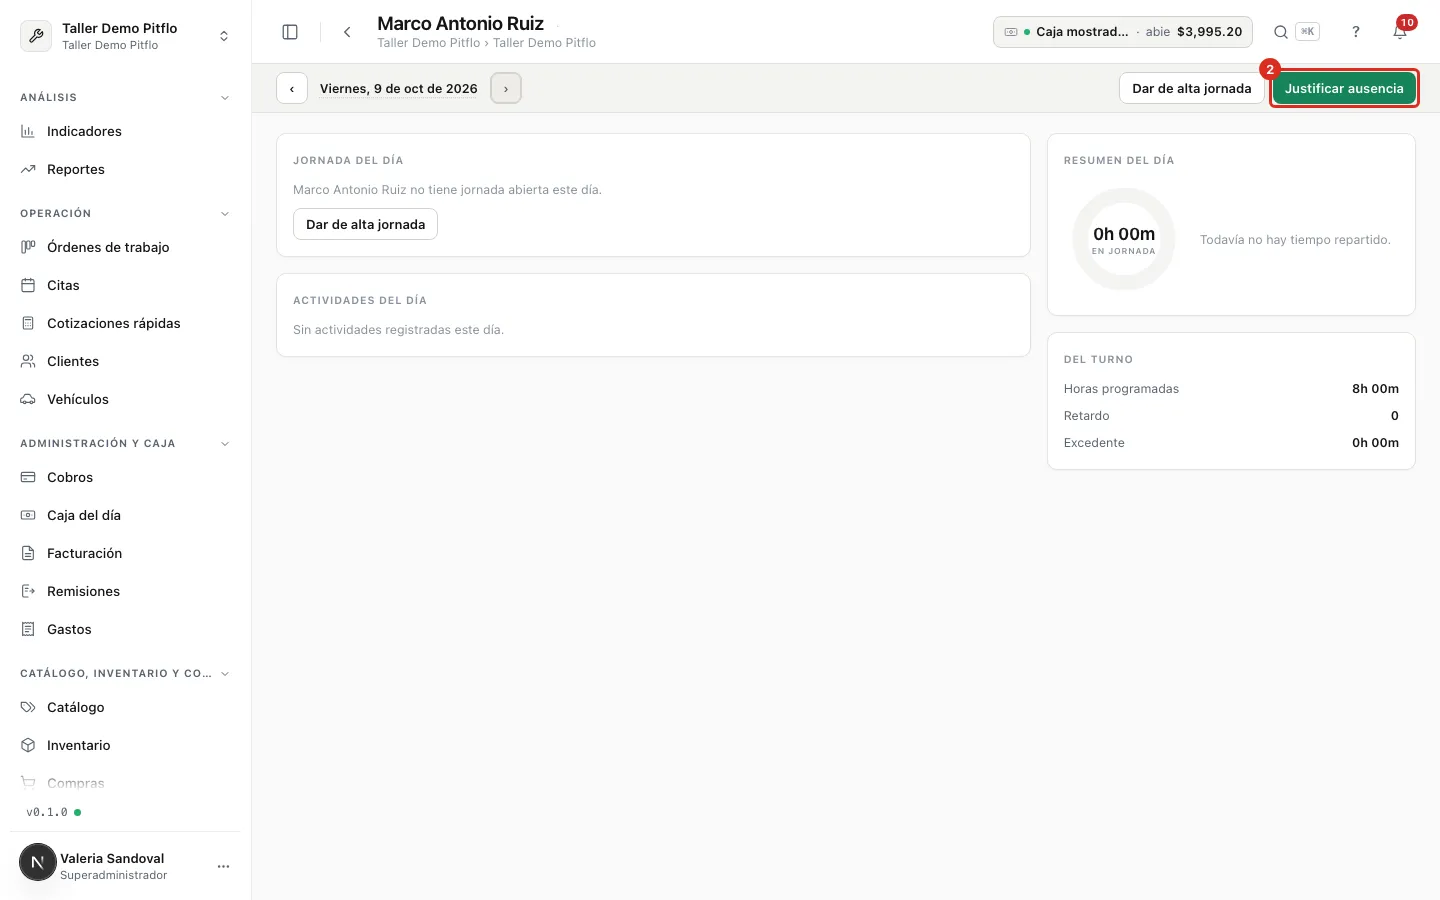Click the ⌘K shortcut badge
The width and height of the screenshot is (1440, 900).
point(1307,32)
